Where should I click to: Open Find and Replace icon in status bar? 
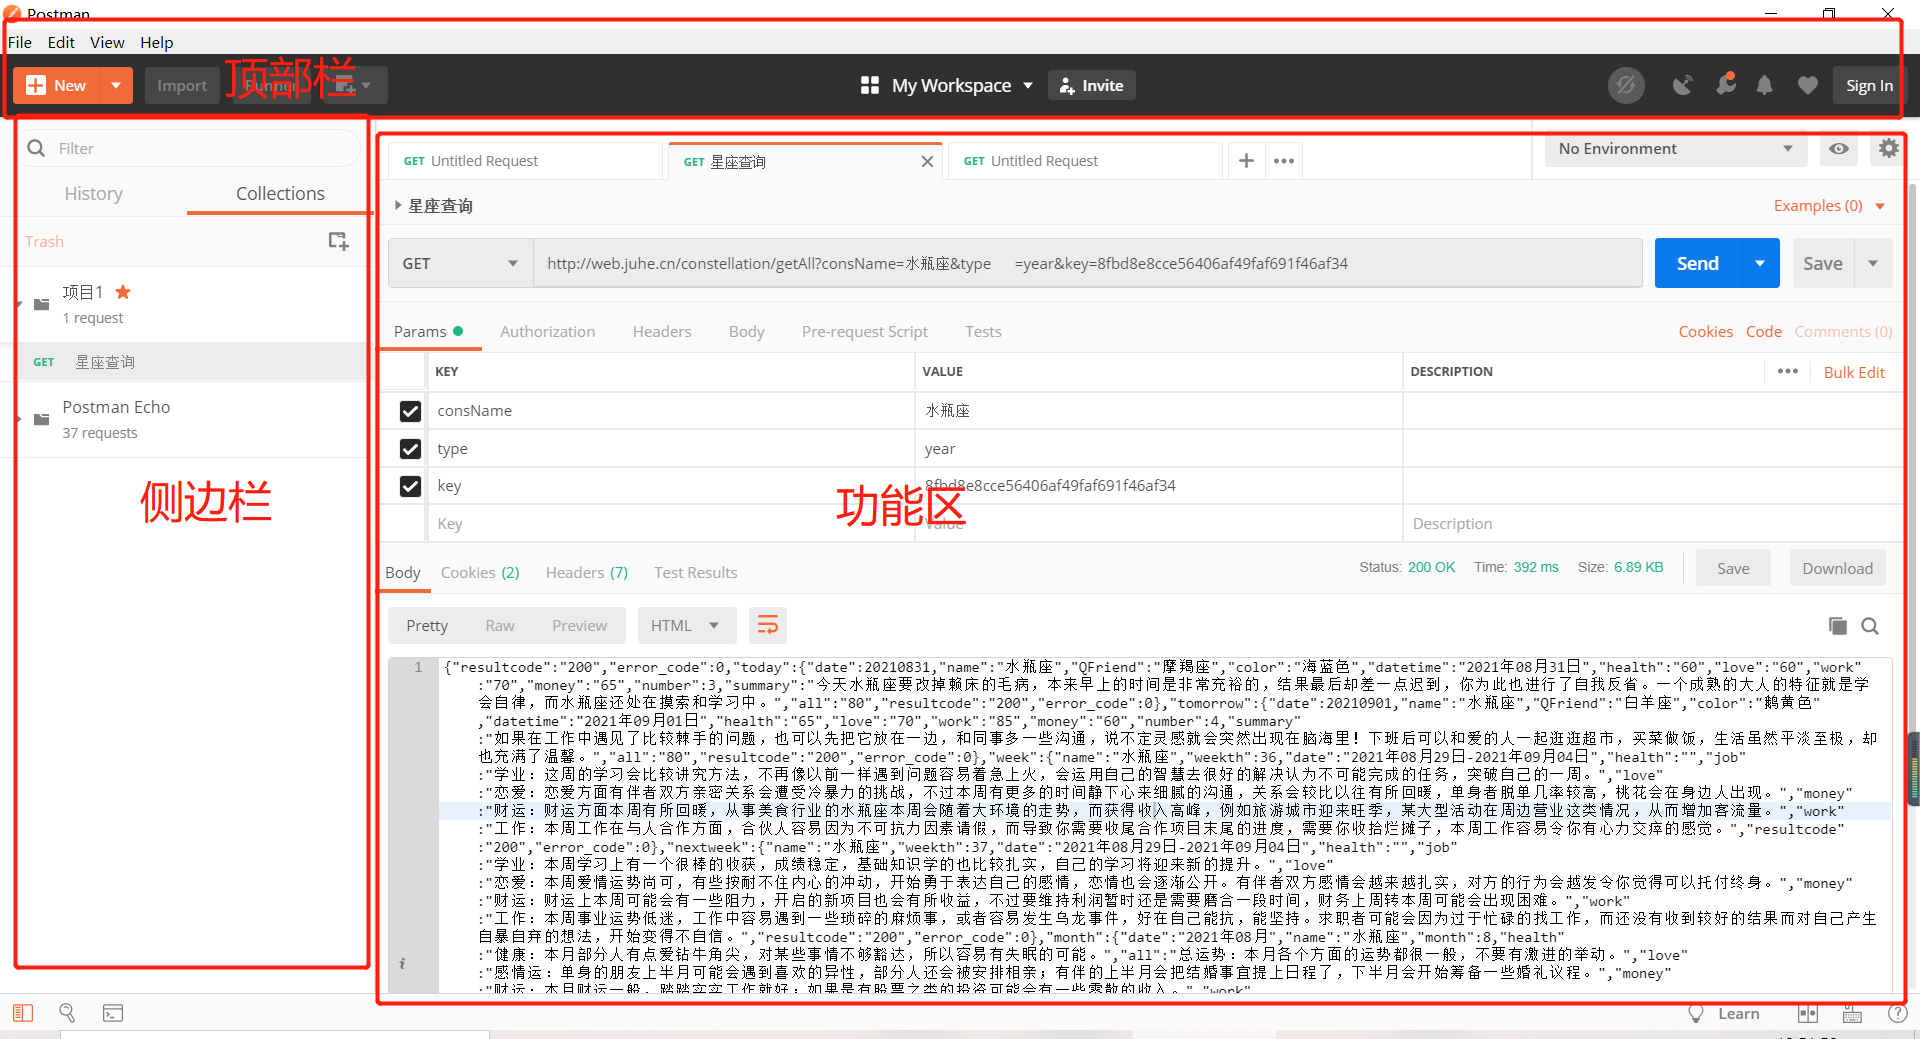[x=67, y=1014]
